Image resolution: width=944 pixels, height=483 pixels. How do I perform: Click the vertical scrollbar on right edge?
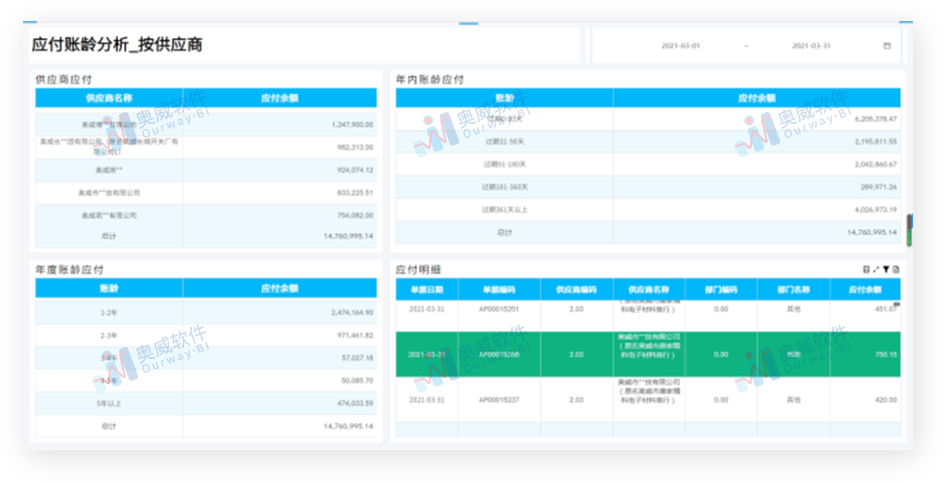[x=909, y=230]
